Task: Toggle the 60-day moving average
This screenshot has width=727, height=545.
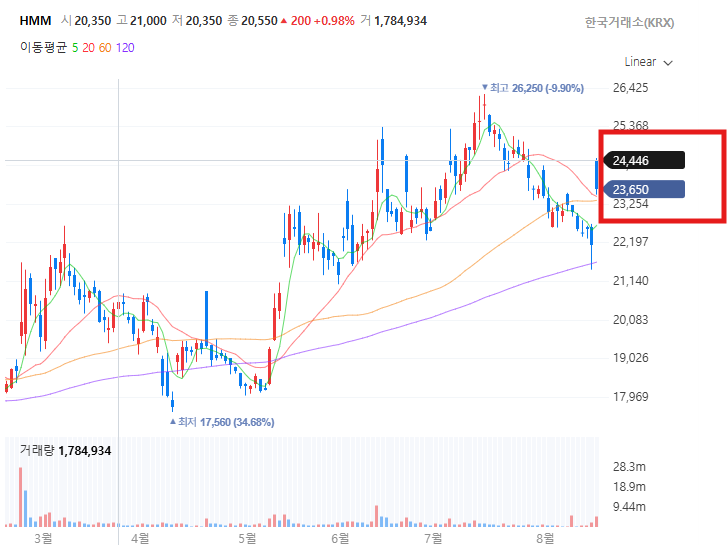Action: point(105,48)
